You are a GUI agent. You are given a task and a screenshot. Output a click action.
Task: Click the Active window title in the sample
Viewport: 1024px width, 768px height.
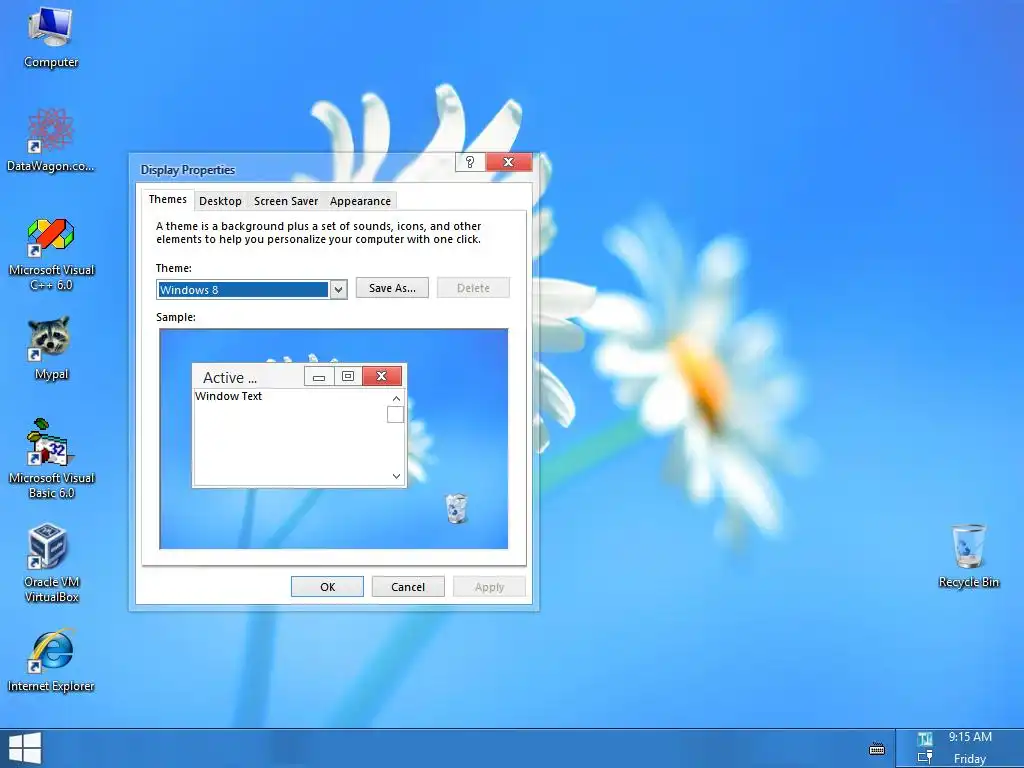(x=230, y=377)
